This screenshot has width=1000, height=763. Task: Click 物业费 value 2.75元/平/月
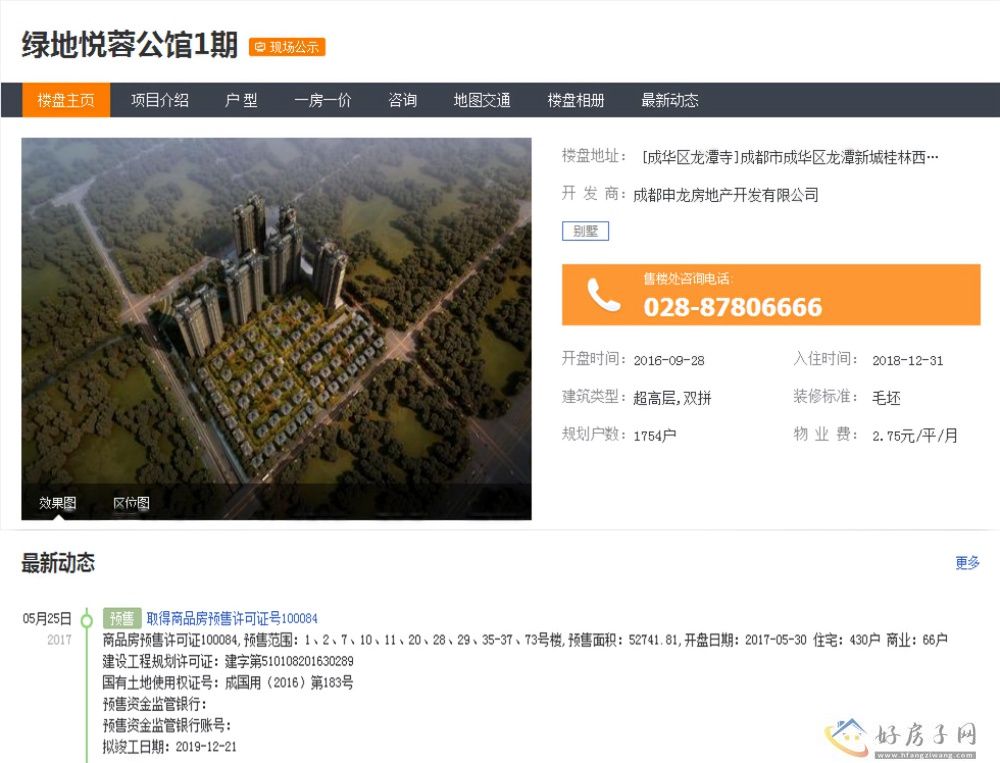(915, 436)
